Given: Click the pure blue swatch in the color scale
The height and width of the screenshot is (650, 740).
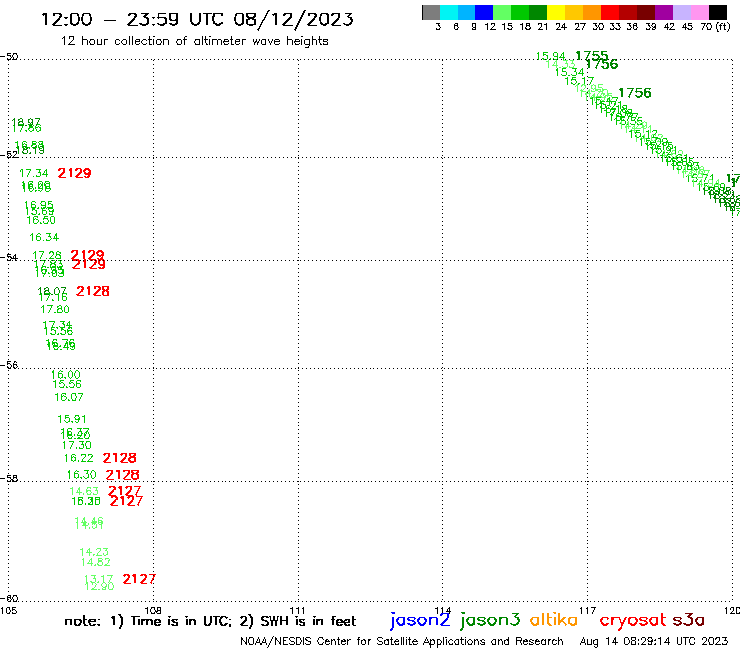Looking at the screenshot, I should (485, 12).
